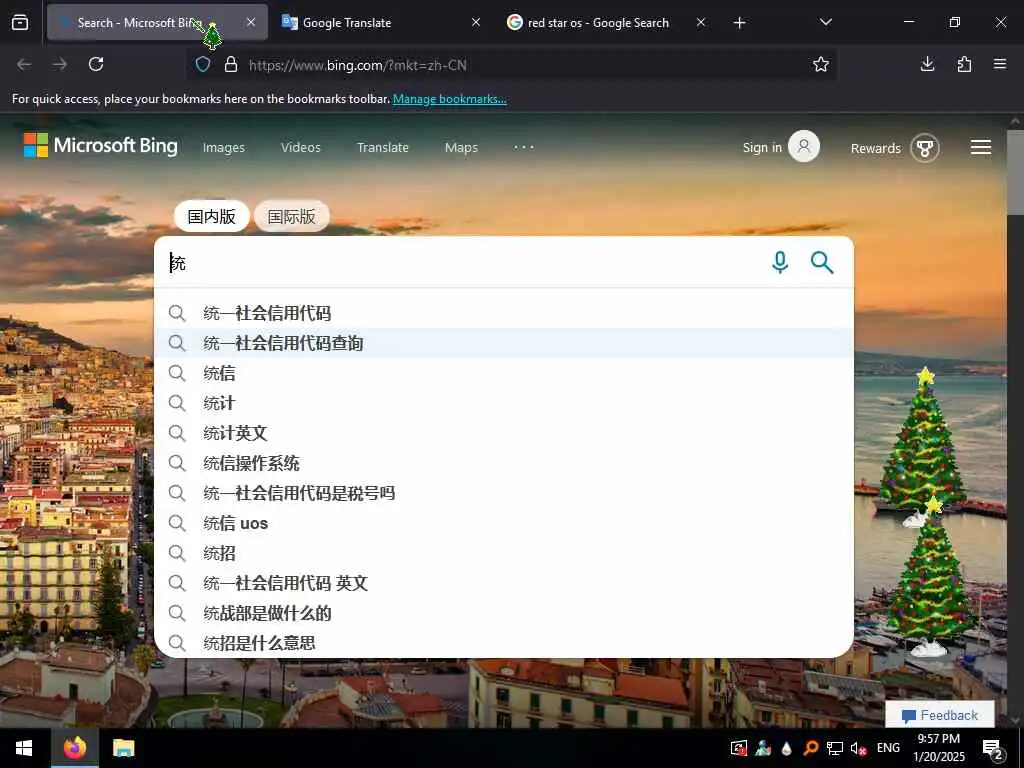This screenshot has width=1024, height=768.
Task: Select suggestion 统一社会信用代码 英文
Action: (504, 583)
